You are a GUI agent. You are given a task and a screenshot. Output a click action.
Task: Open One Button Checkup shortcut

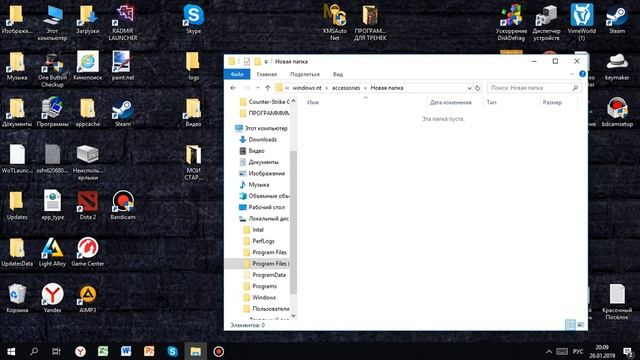[x=52, y=69]
